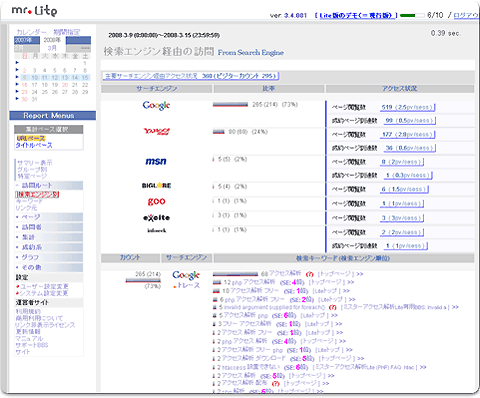Click the red (?) icon on the foreach keyword row

(x=332, y=307)
